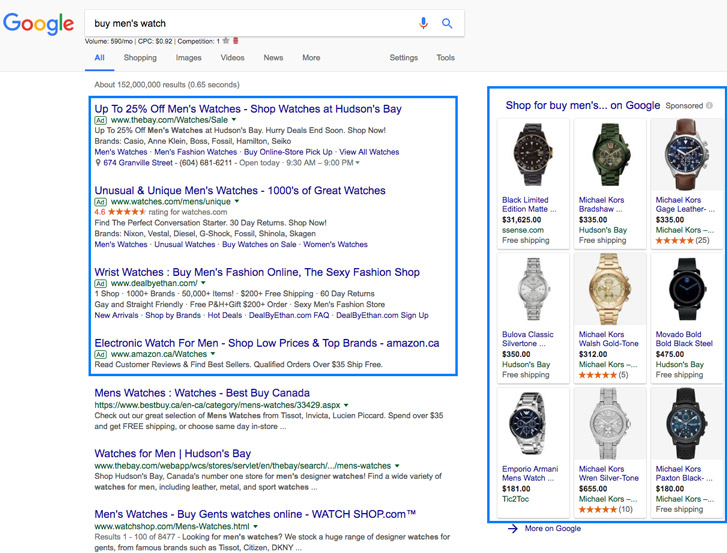727x553 pixels.
Task: Click Movado Bold Black Steel product title
Action: coord(684,339)
